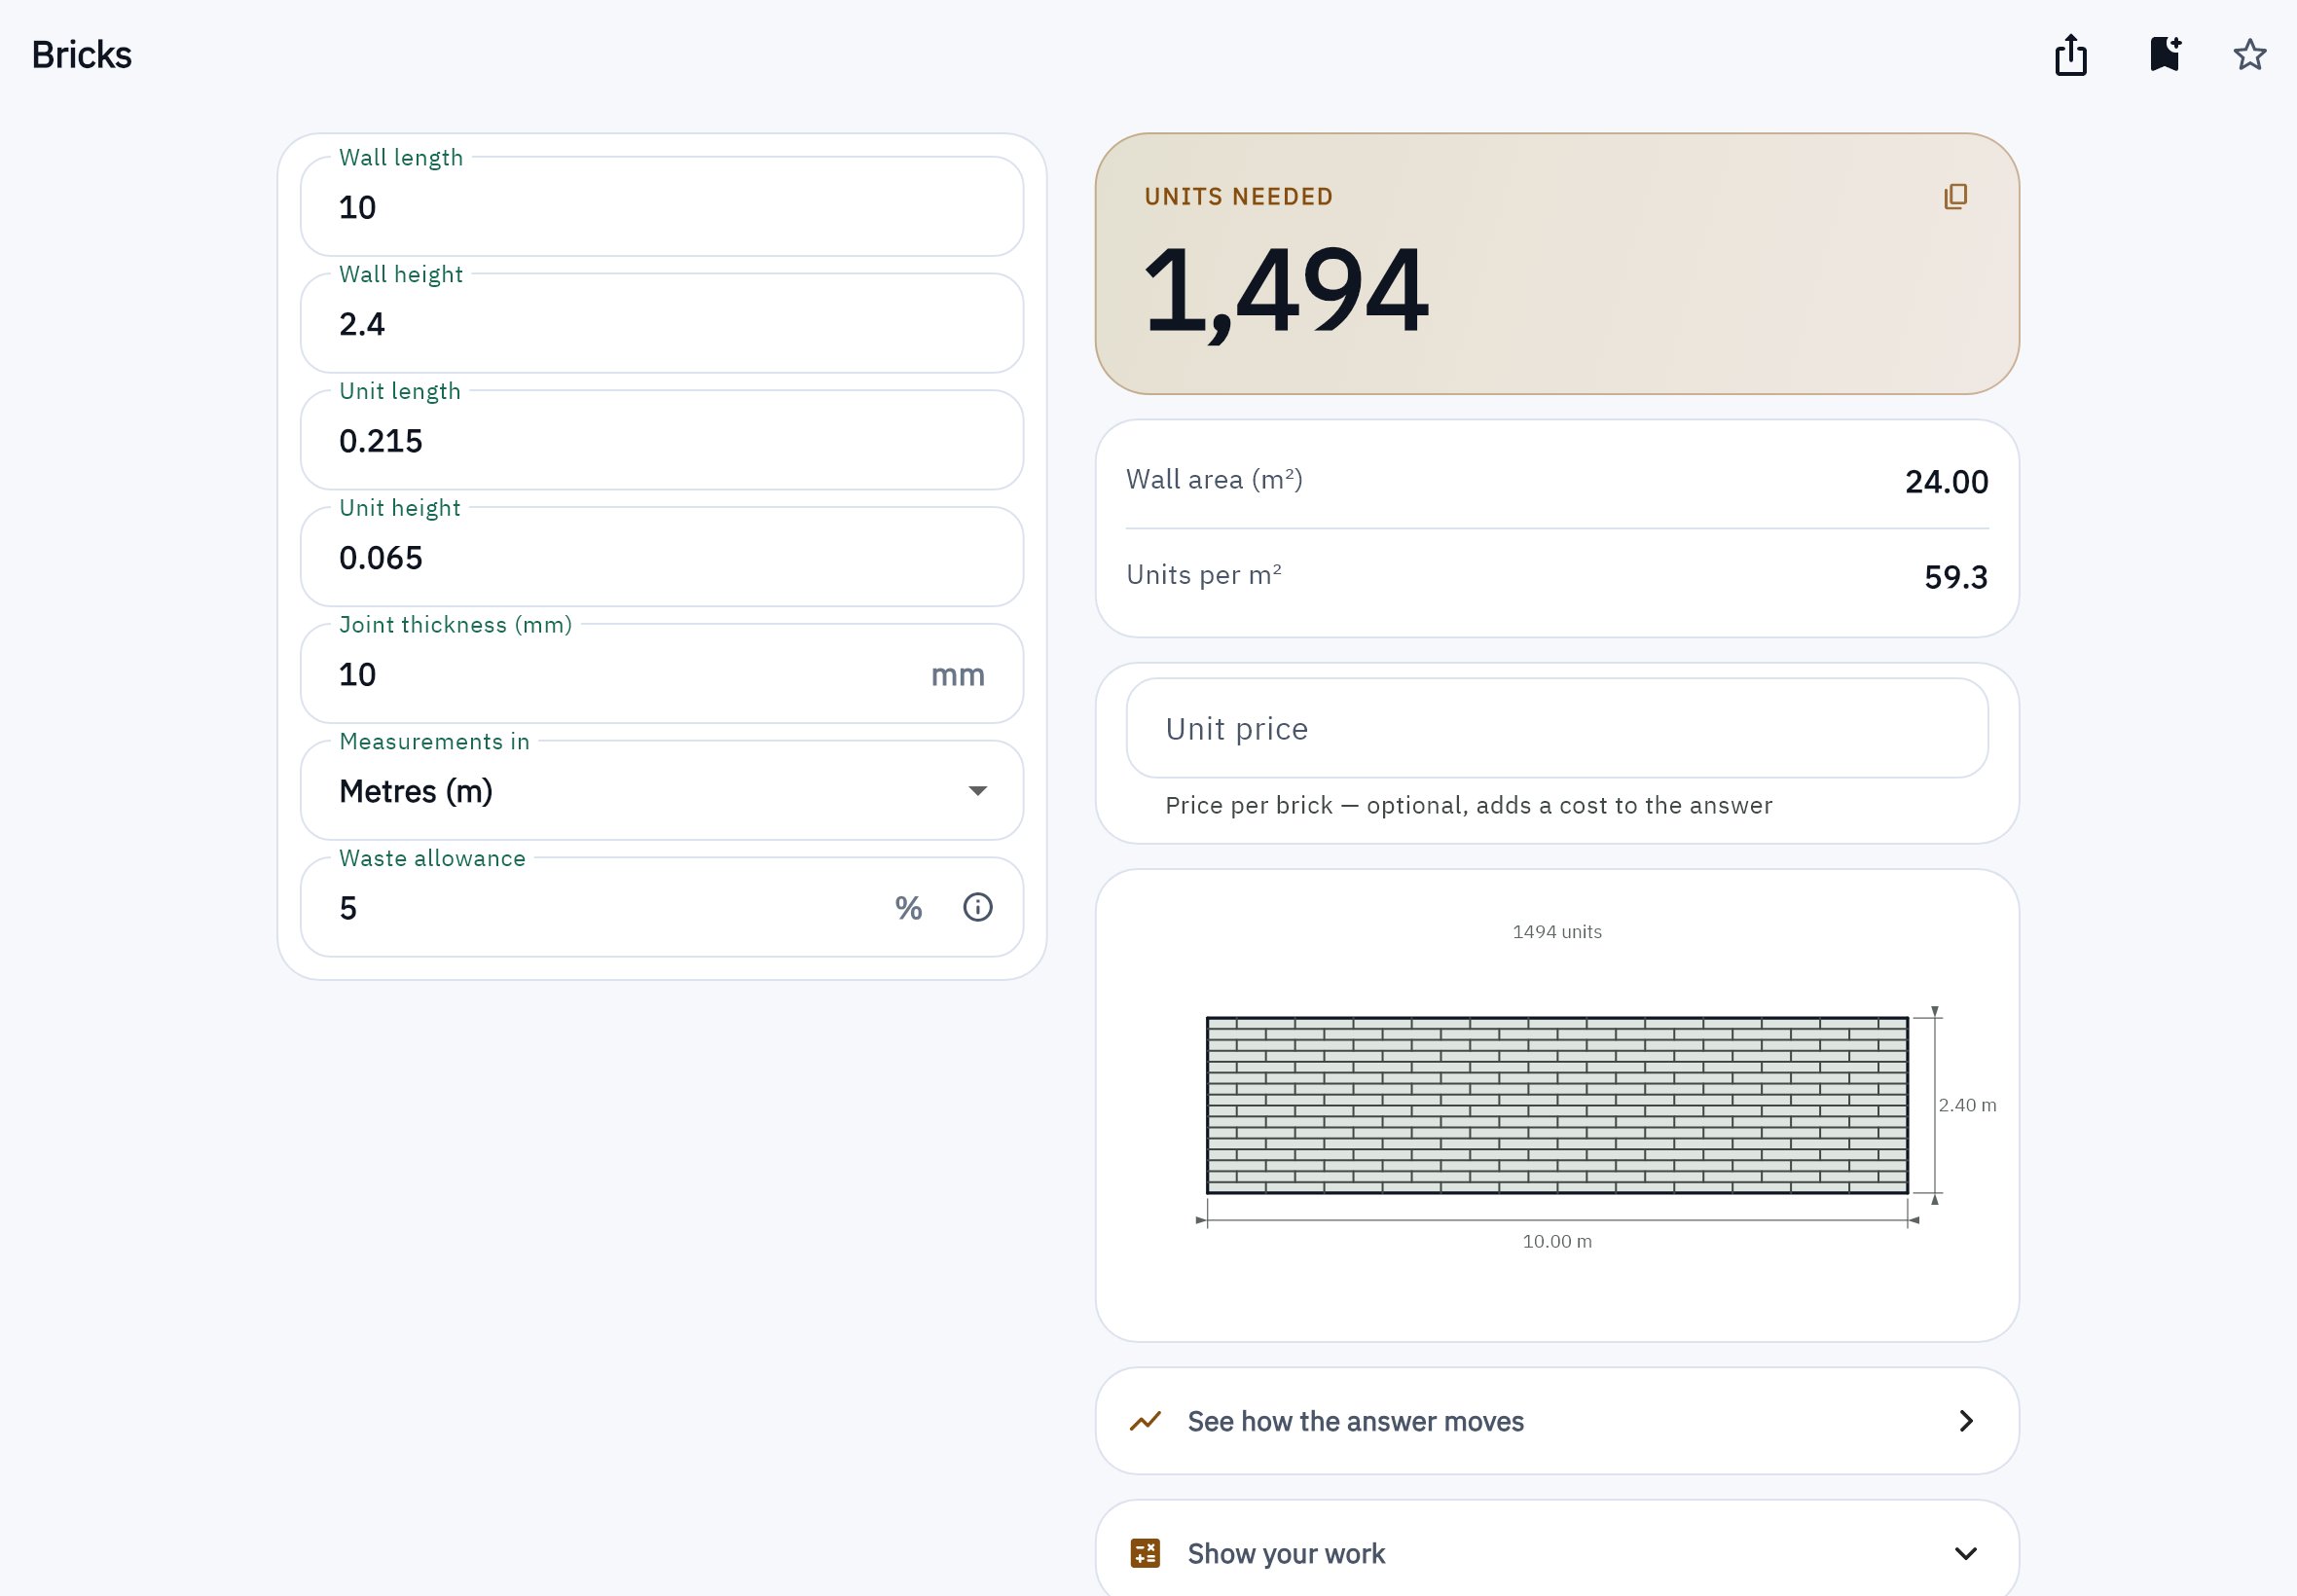Image resolution: width=2297 pixels, height=1596 pixels.
Task: Expand the Show your work chevron
Action: (x=1965, y=1553)
